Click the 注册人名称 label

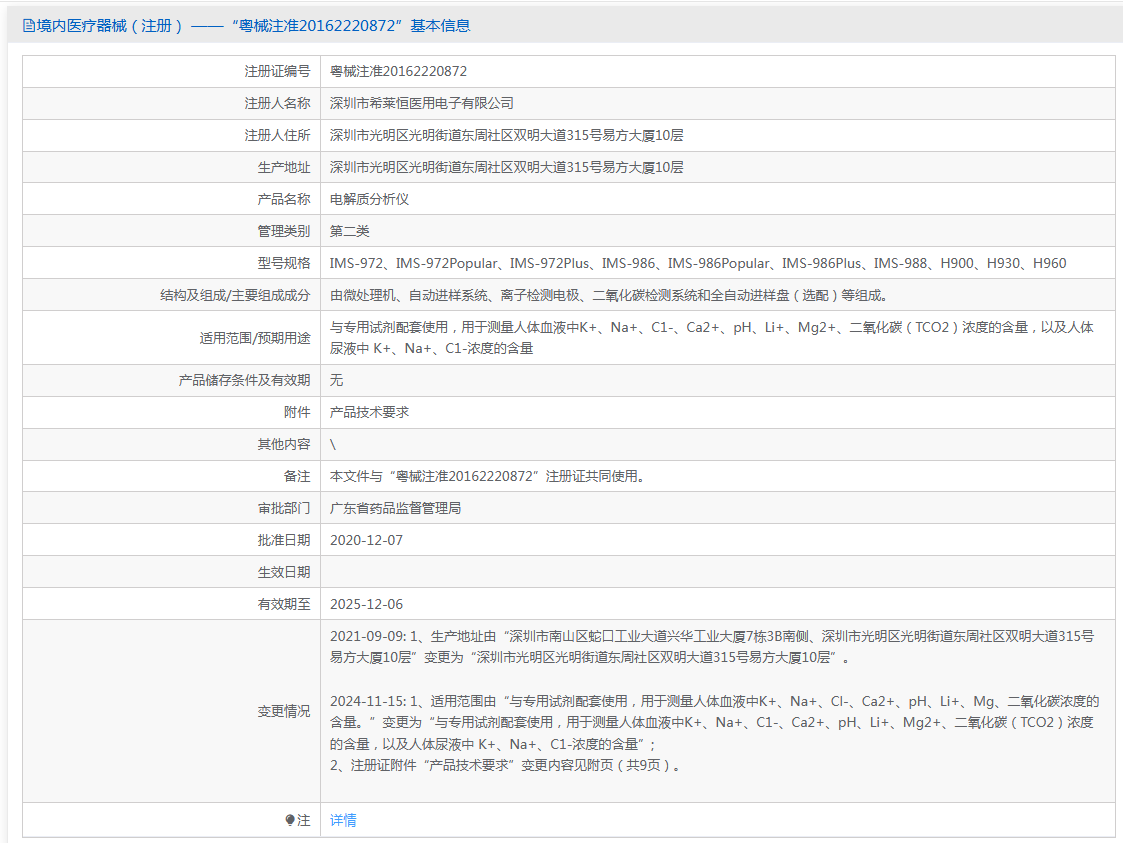[277, 103]
